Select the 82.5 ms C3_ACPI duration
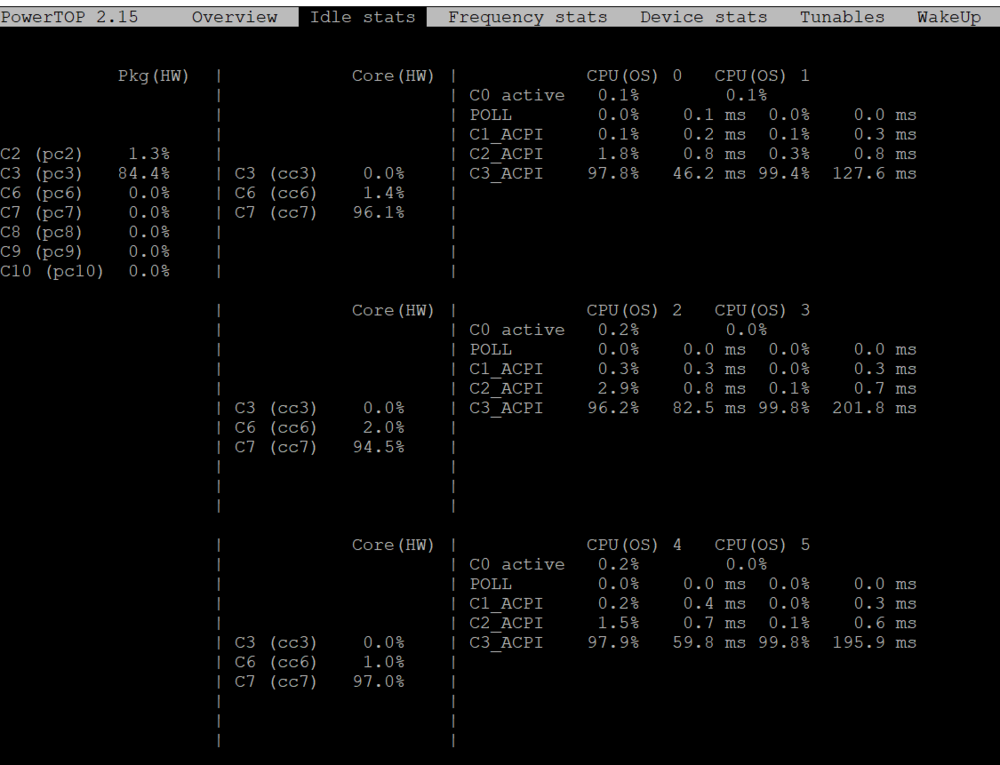The height and width of the screenshot is (765, 1000). pos(709,408)
